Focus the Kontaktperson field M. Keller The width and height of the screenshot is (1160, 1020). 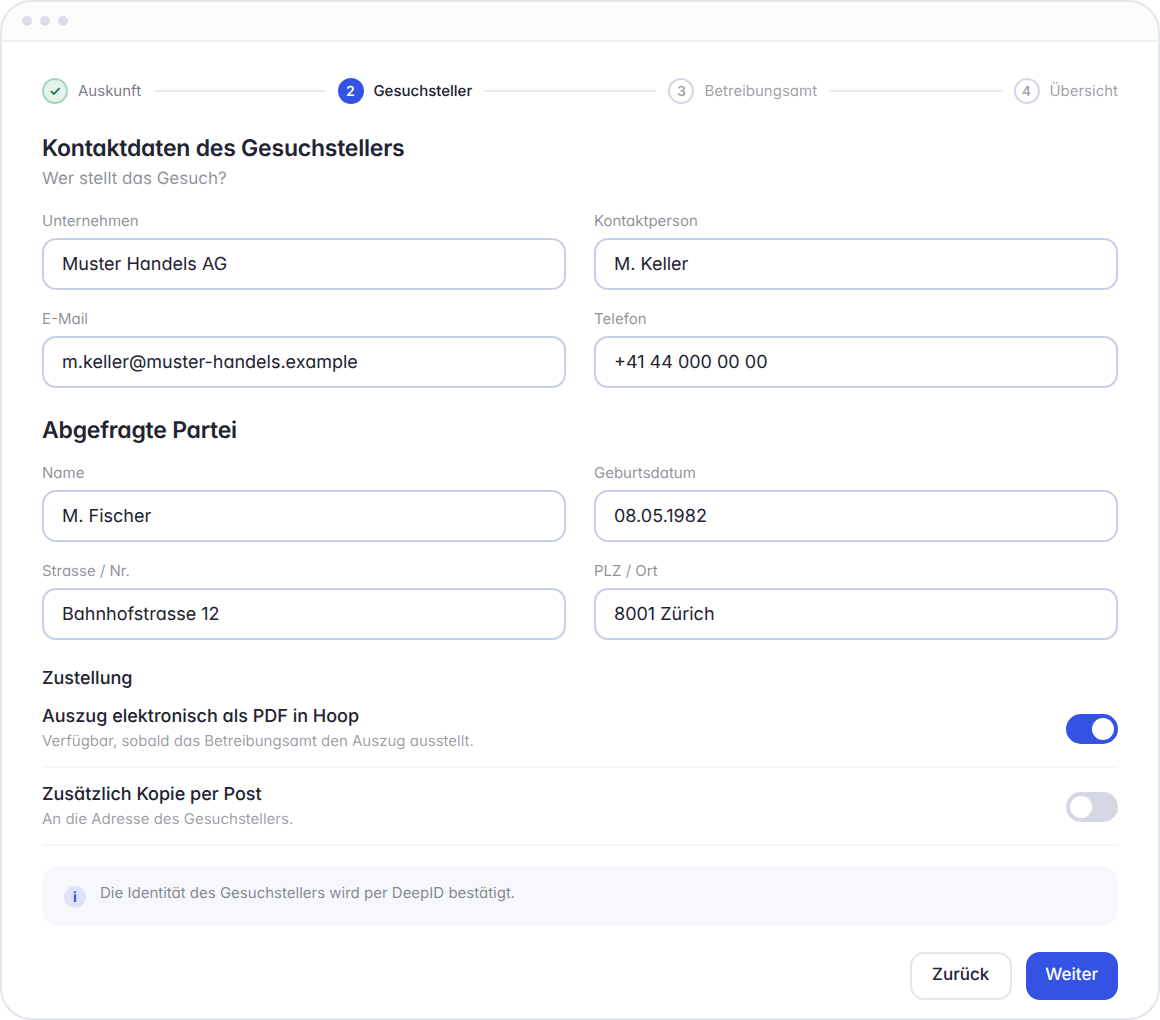[856, 264]
